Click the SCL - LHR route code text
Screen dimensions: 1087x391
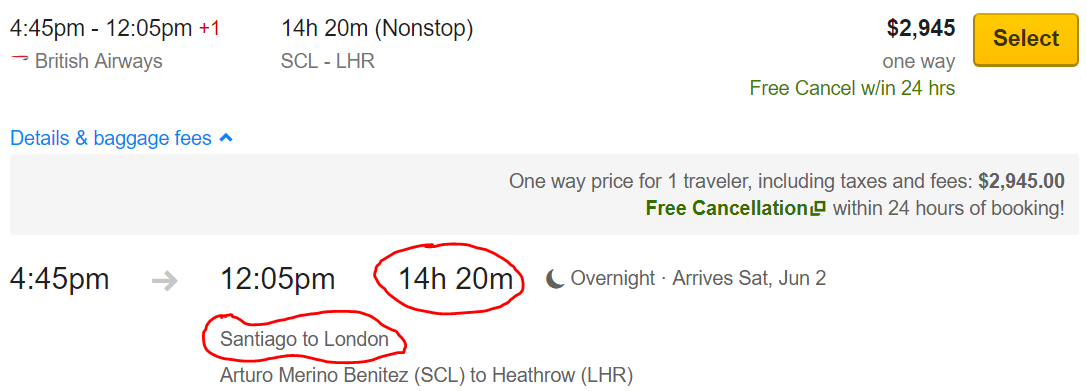click(x=327, y=61)
